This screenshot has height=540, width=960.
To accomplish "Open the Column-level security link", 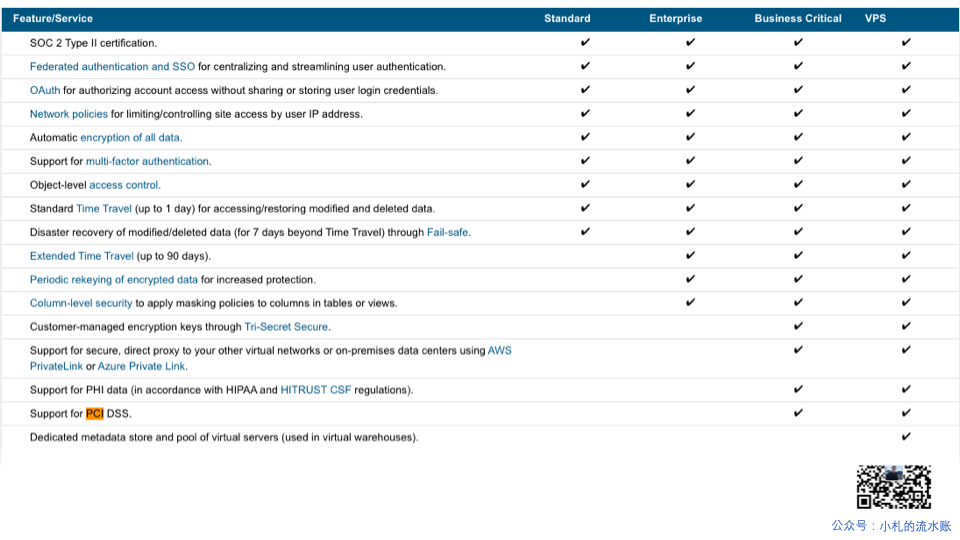I will pos(81,303).
